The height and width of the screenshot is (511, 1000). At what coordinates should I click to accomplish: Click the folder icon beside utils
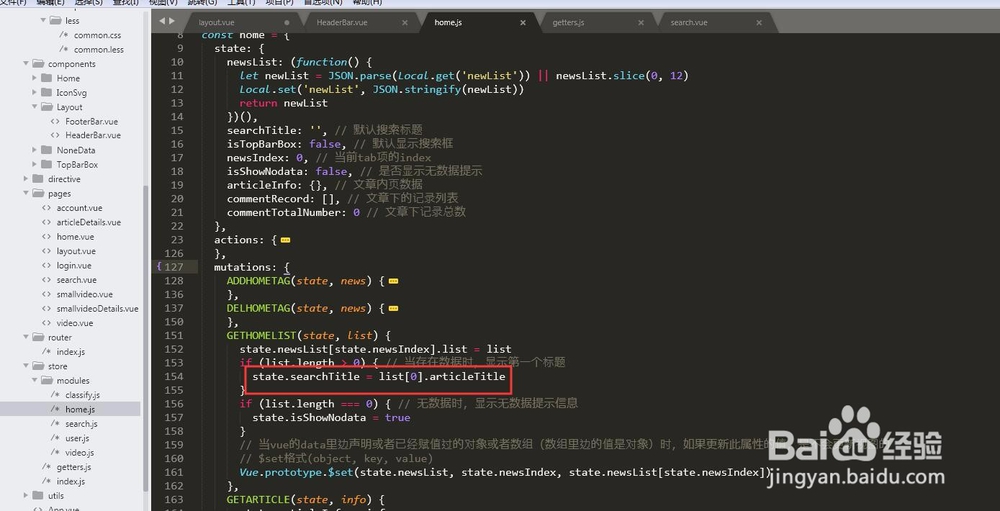pos(38,496)
